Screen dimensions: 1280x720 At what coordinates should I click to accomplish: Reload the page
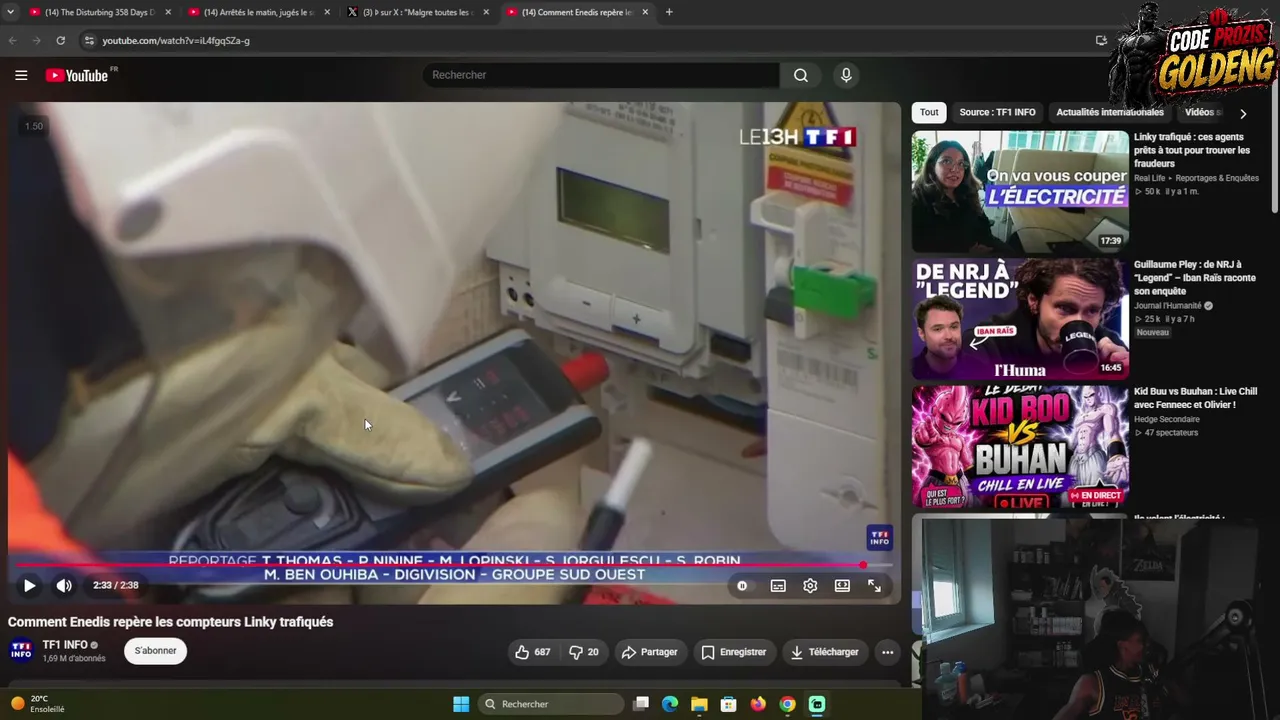61,40
